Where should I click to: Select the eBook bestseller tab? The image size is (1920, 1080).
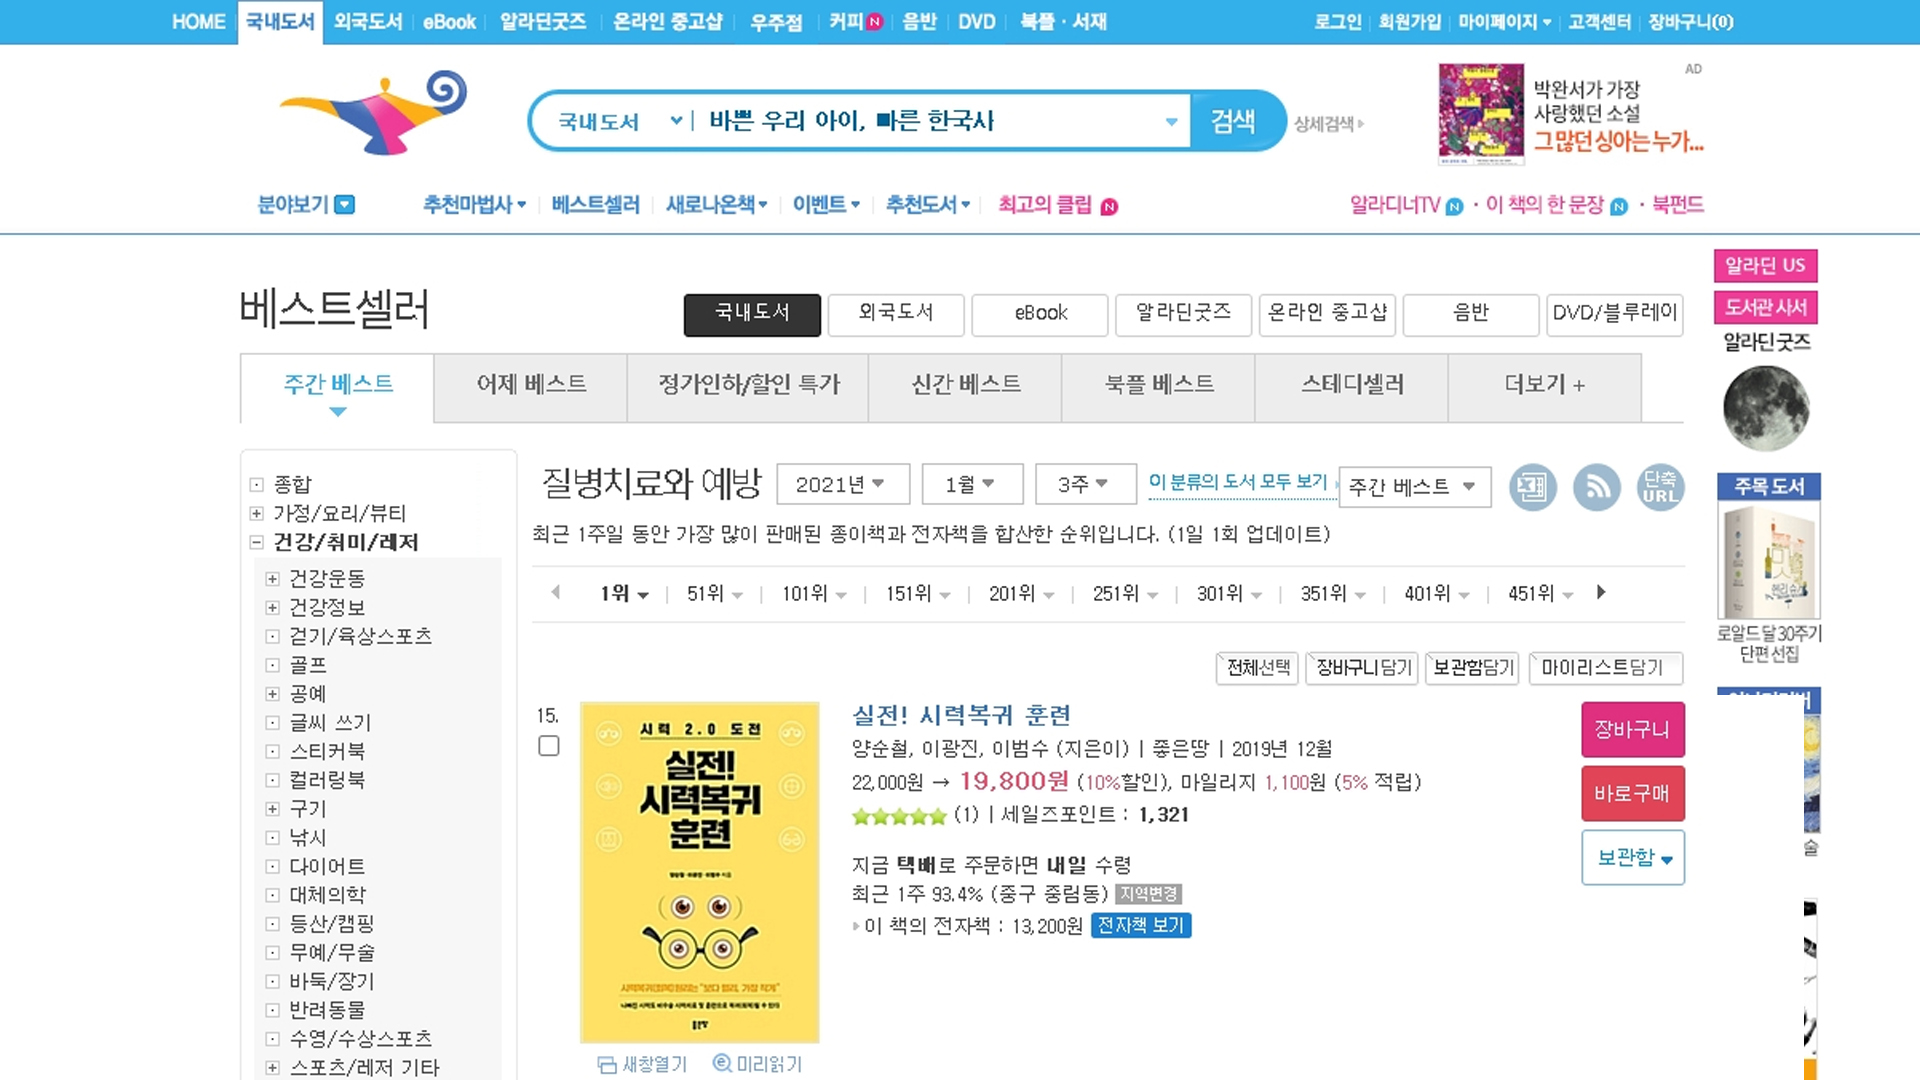point(1040,314)
